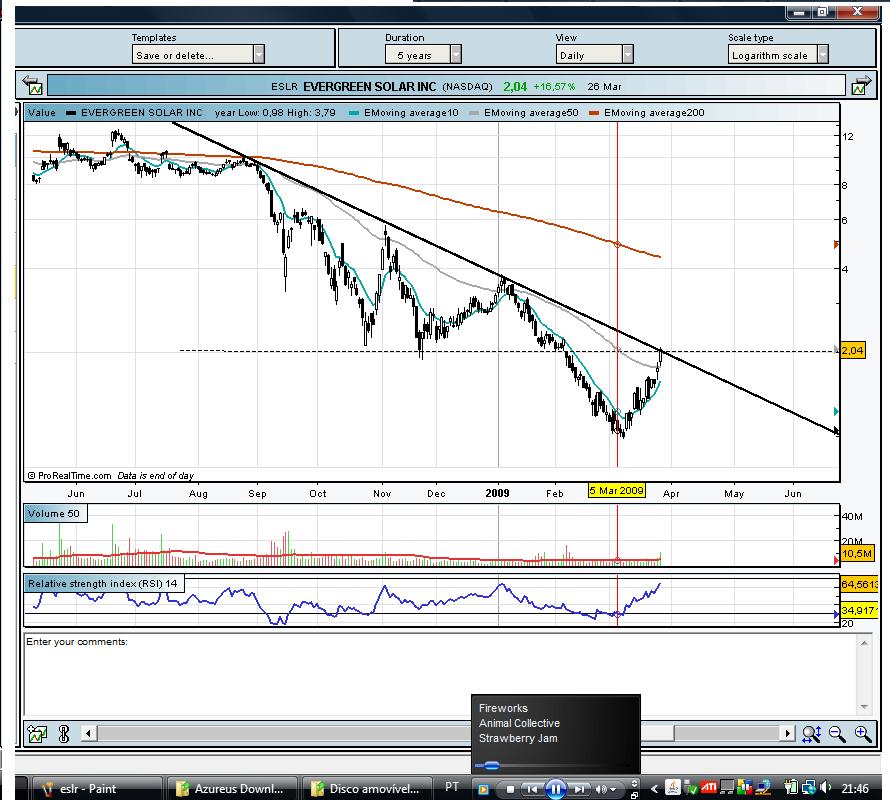The image size is (890, 800).
Task: Skip to next track in media player
Action: pyautogui.click(x=580, y=789)
